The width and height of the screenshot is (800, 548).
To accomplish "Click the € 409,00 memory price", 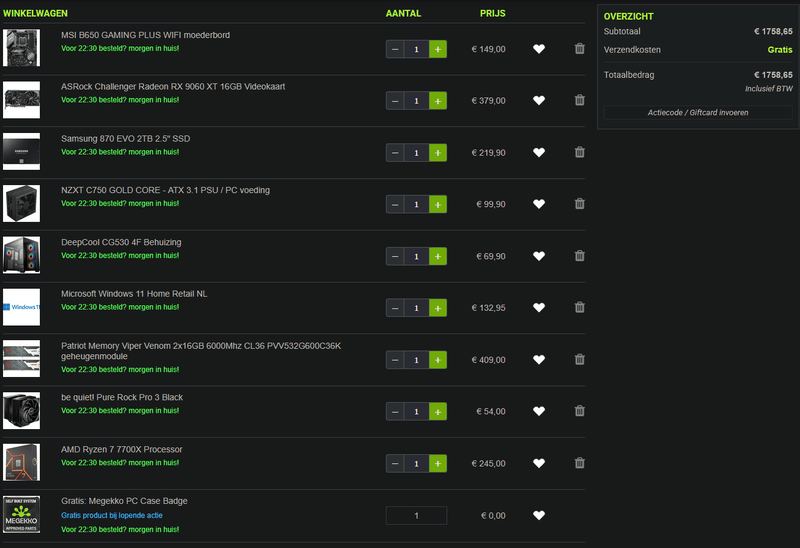I will point(489,360).
